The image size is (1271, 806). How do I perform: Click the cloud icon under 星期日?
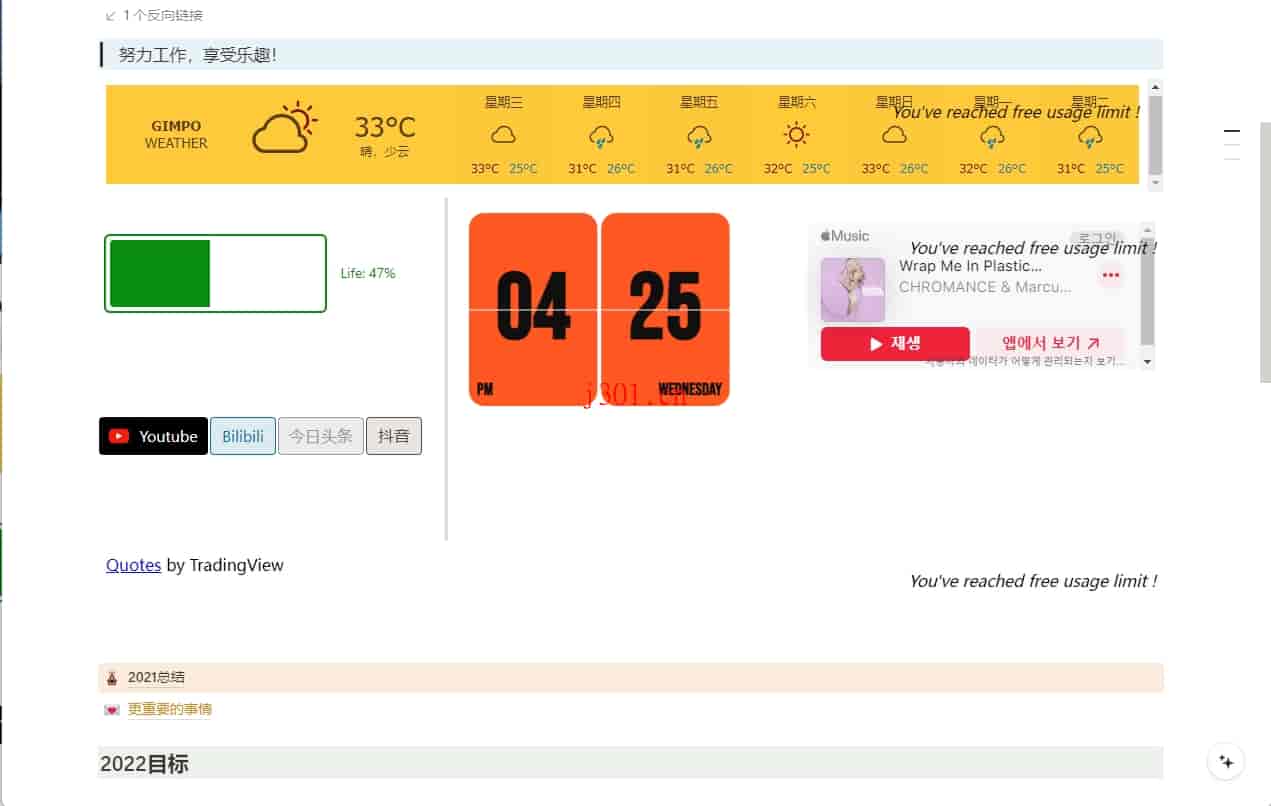pyautogui.click(x=894, y=135)
